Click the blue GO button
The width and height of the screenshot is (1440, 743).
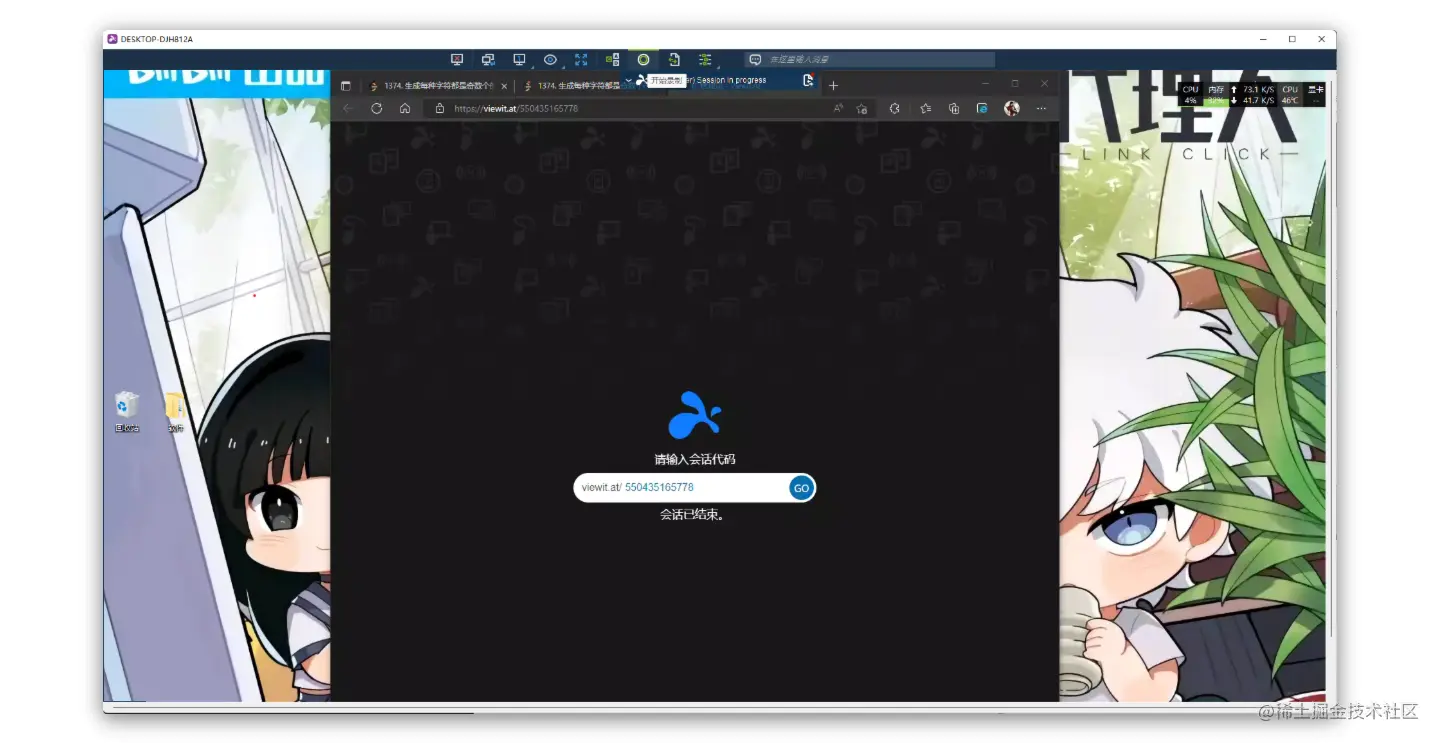[801, 488]
